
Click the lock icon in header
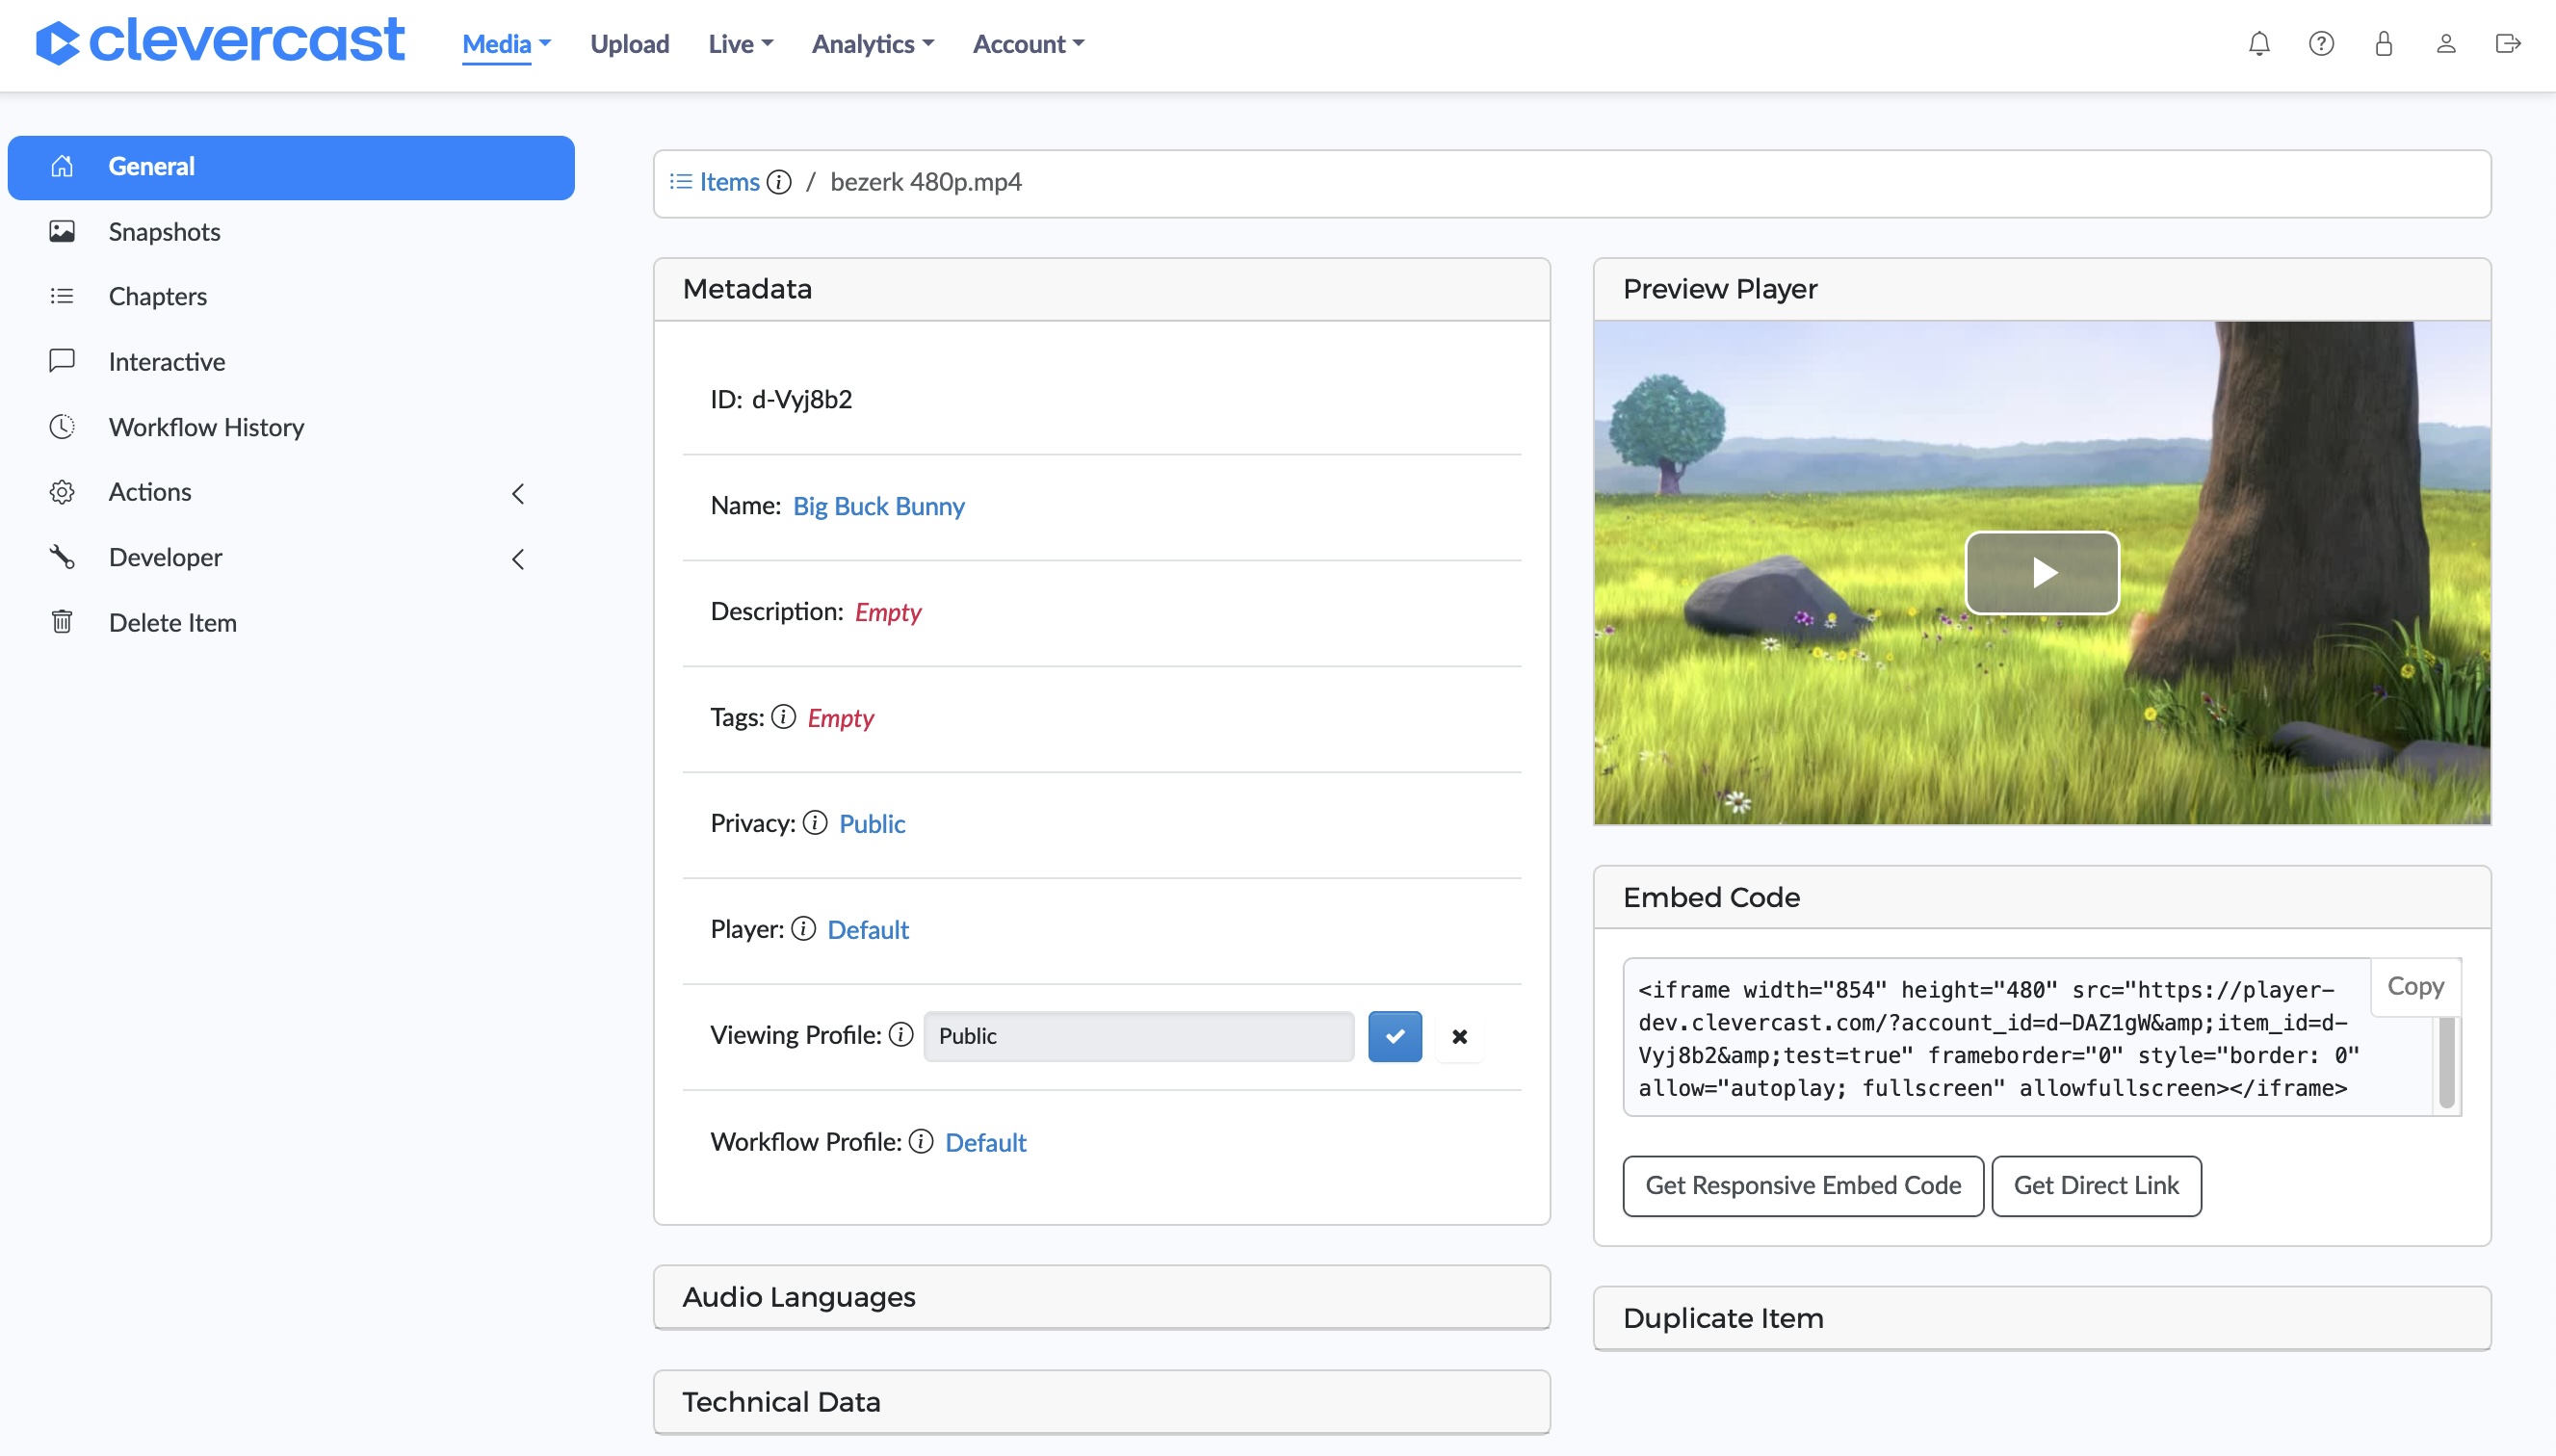click(x=2384, y=44)
